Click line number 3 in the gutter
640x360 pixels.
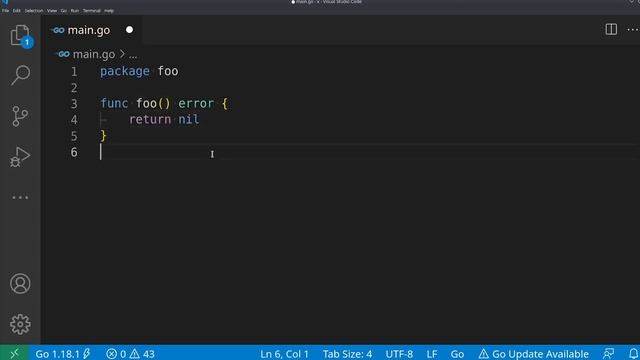tap(74, 104)
